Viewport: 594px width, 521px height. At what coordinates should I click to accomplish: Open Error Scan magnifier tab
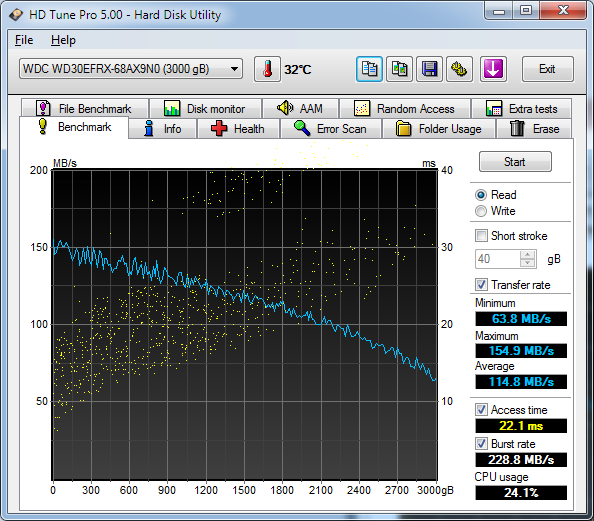330,129
